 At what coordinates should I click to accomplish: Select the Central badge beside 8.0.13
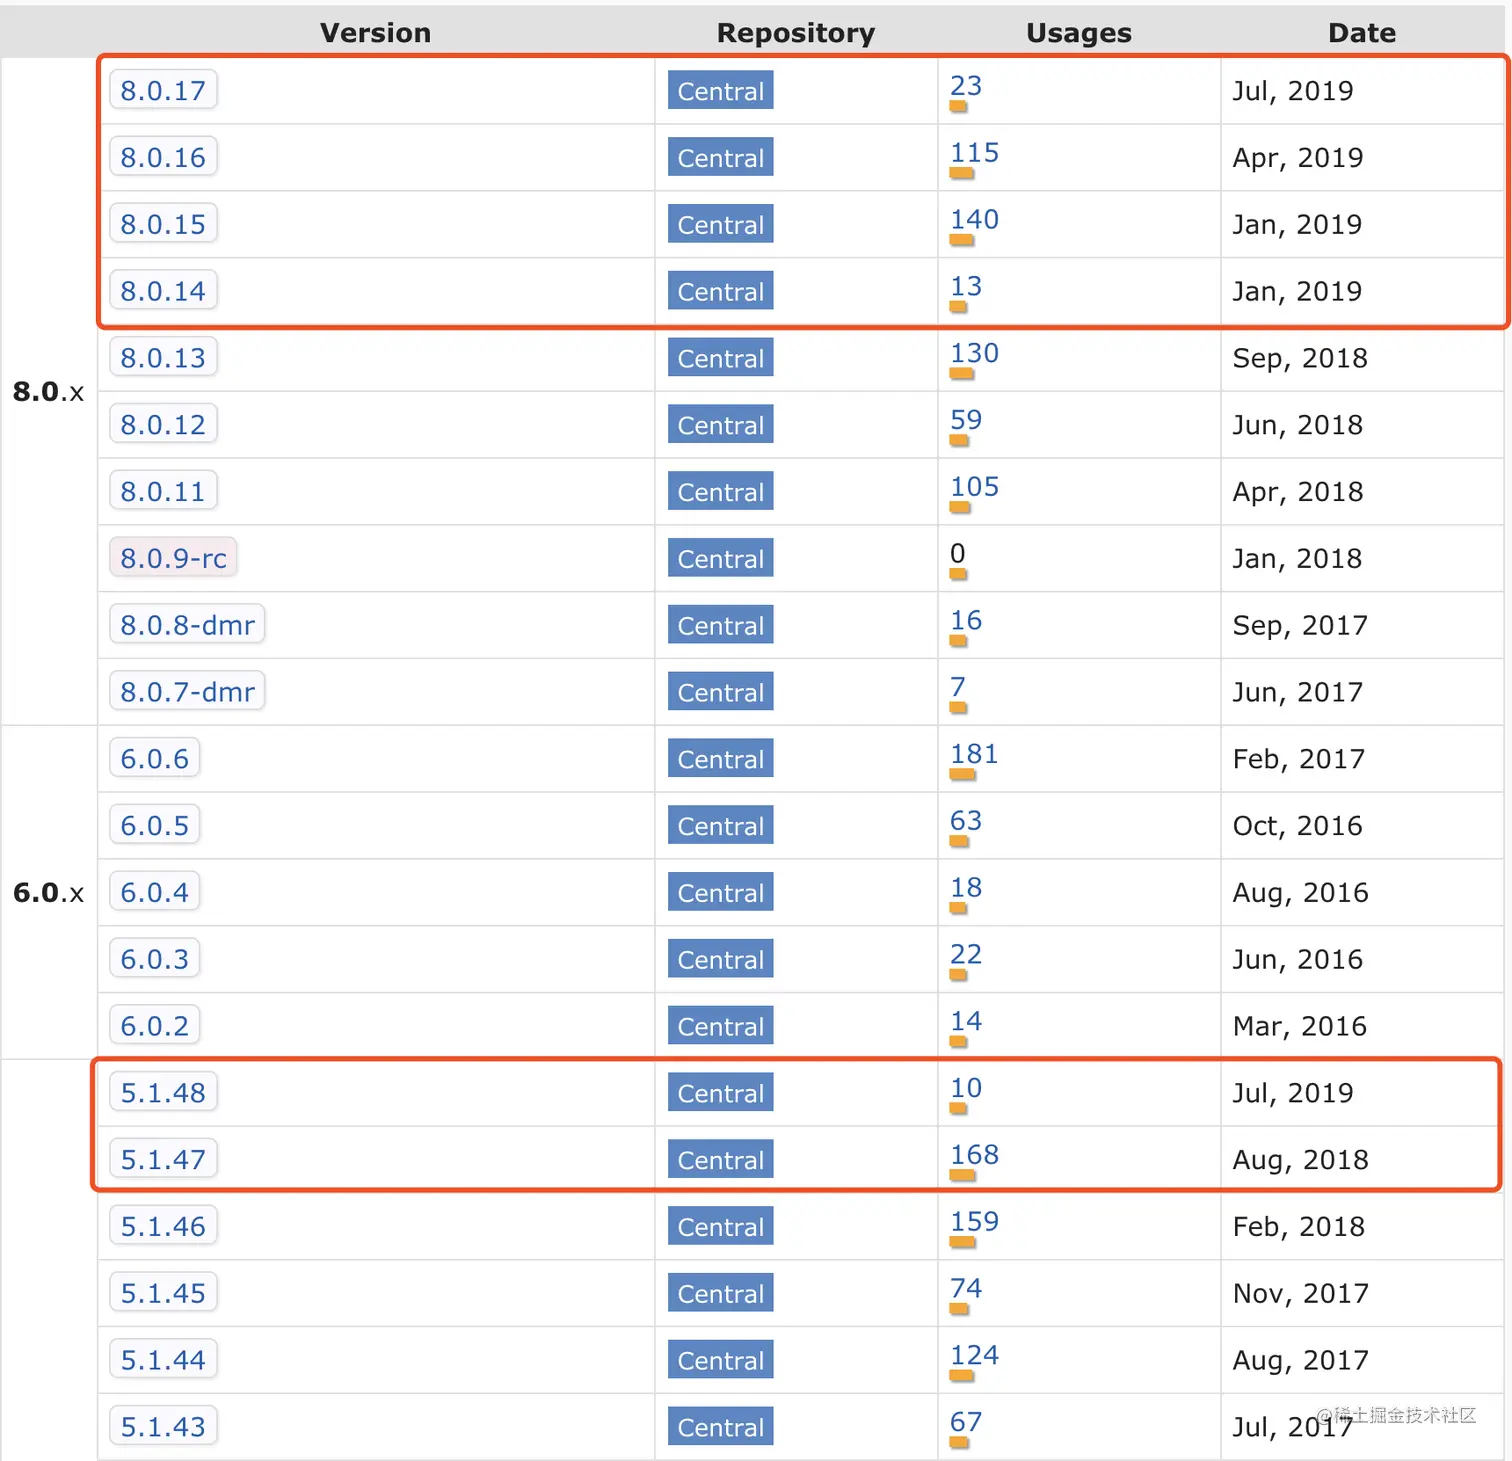pos(720,358)
